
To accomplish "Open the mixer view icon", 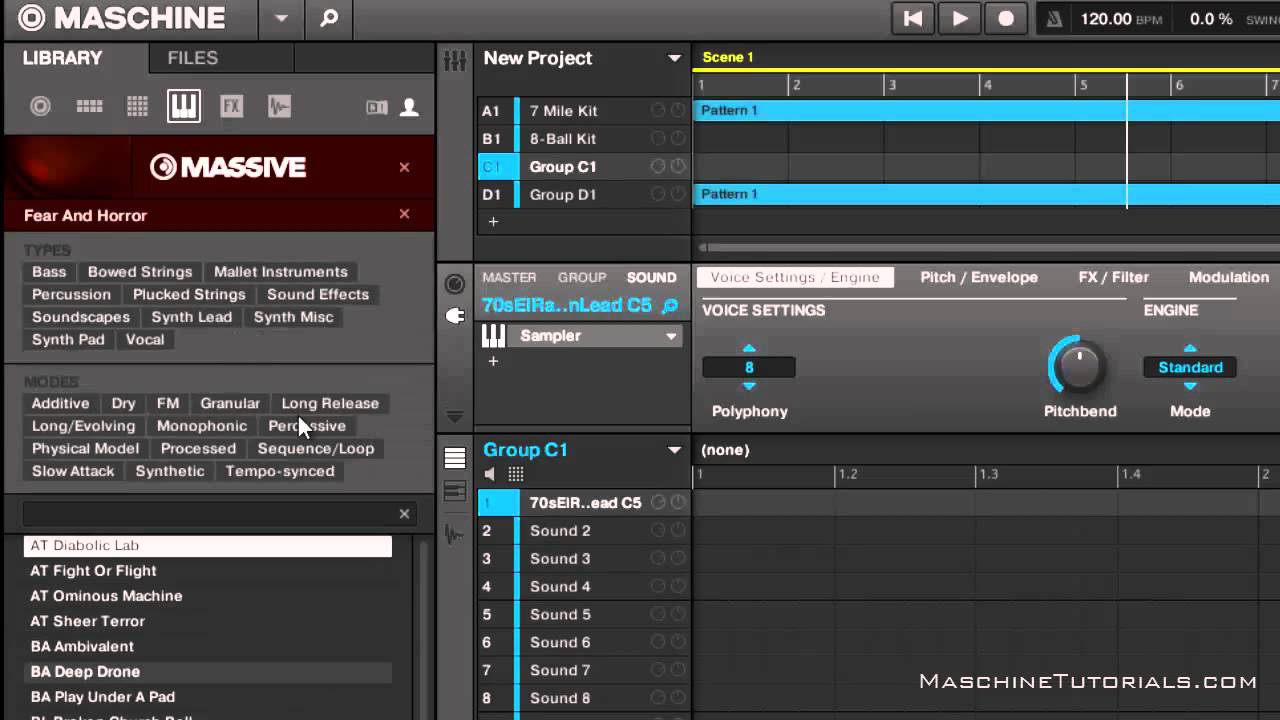I will coord(455,60).
